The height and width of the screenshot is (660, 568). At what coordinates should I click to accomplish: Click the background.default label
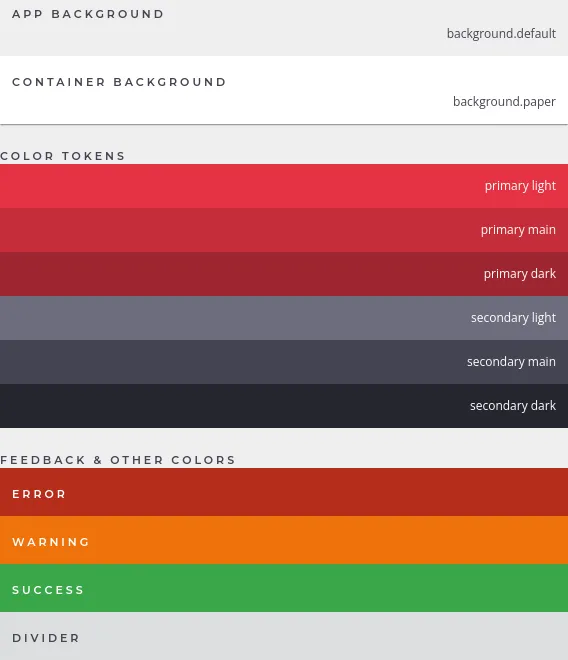501,34
